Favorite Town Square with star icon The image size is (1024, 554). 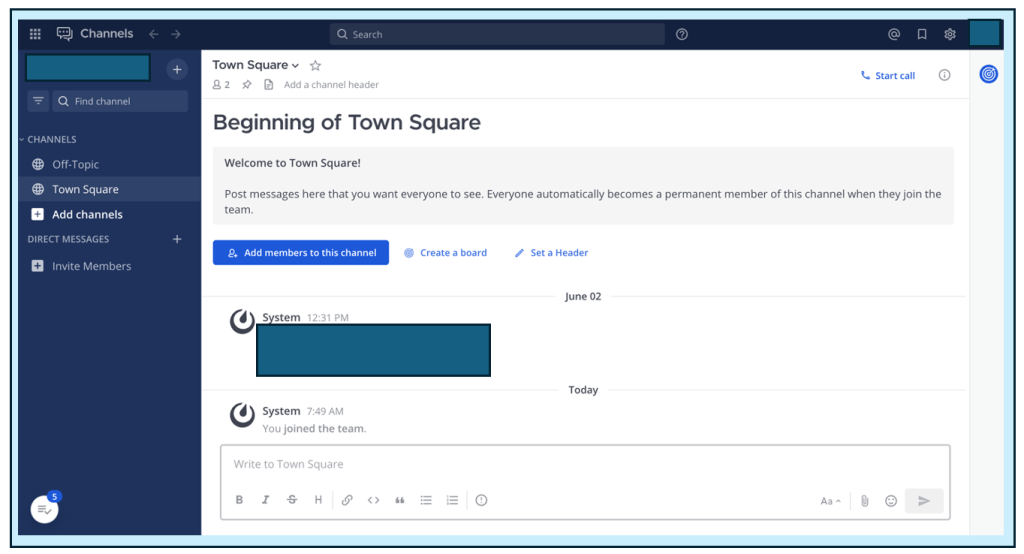(315, 65)
